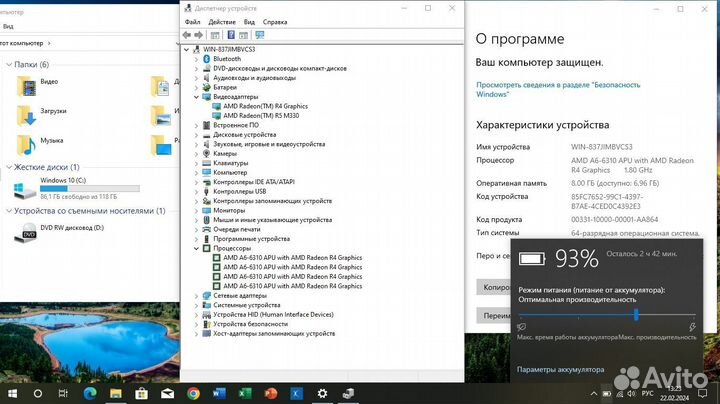Open the Файл menu in Device Manager
Image resolution: width=720 pixels, height=404 pixels.
[192, 22]
